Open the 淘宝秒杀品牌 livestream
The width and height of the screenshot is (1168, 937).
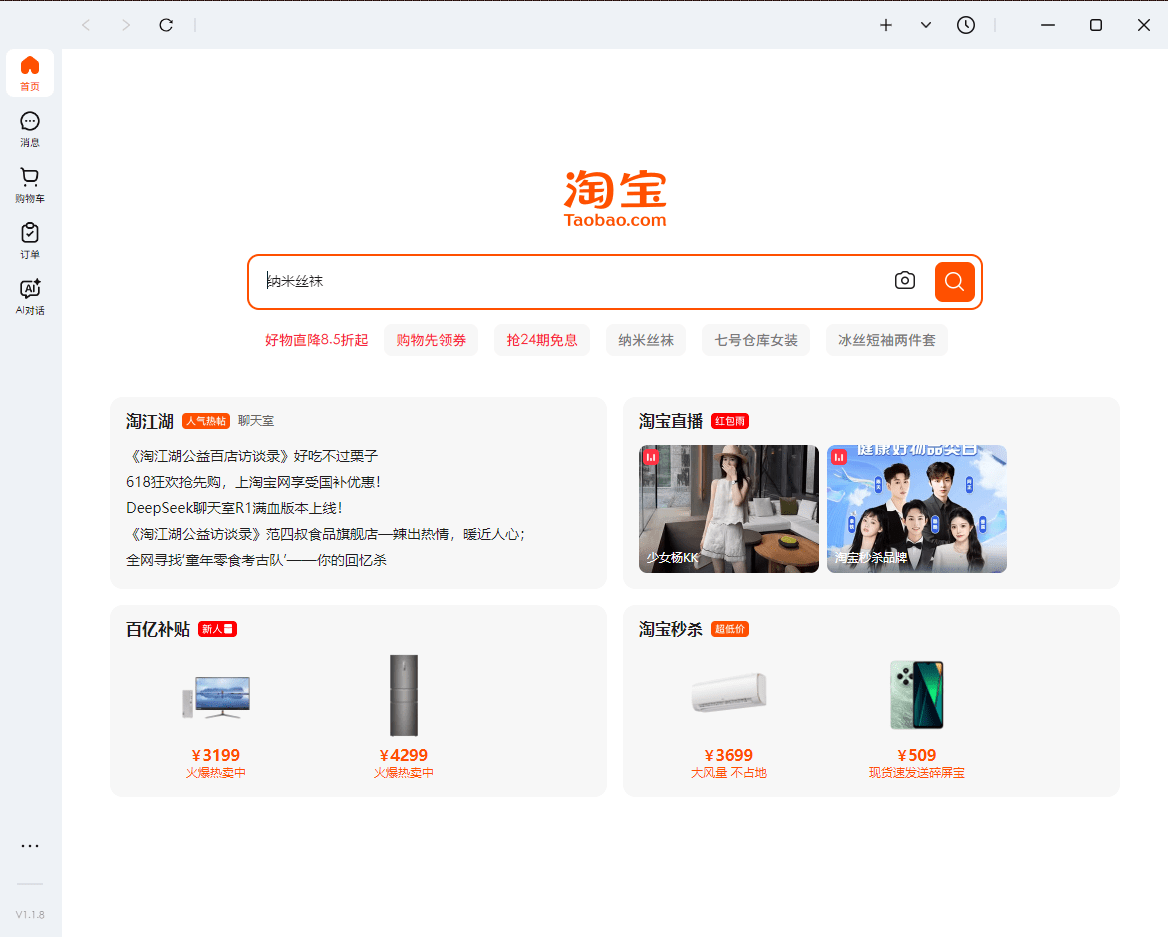916,508
